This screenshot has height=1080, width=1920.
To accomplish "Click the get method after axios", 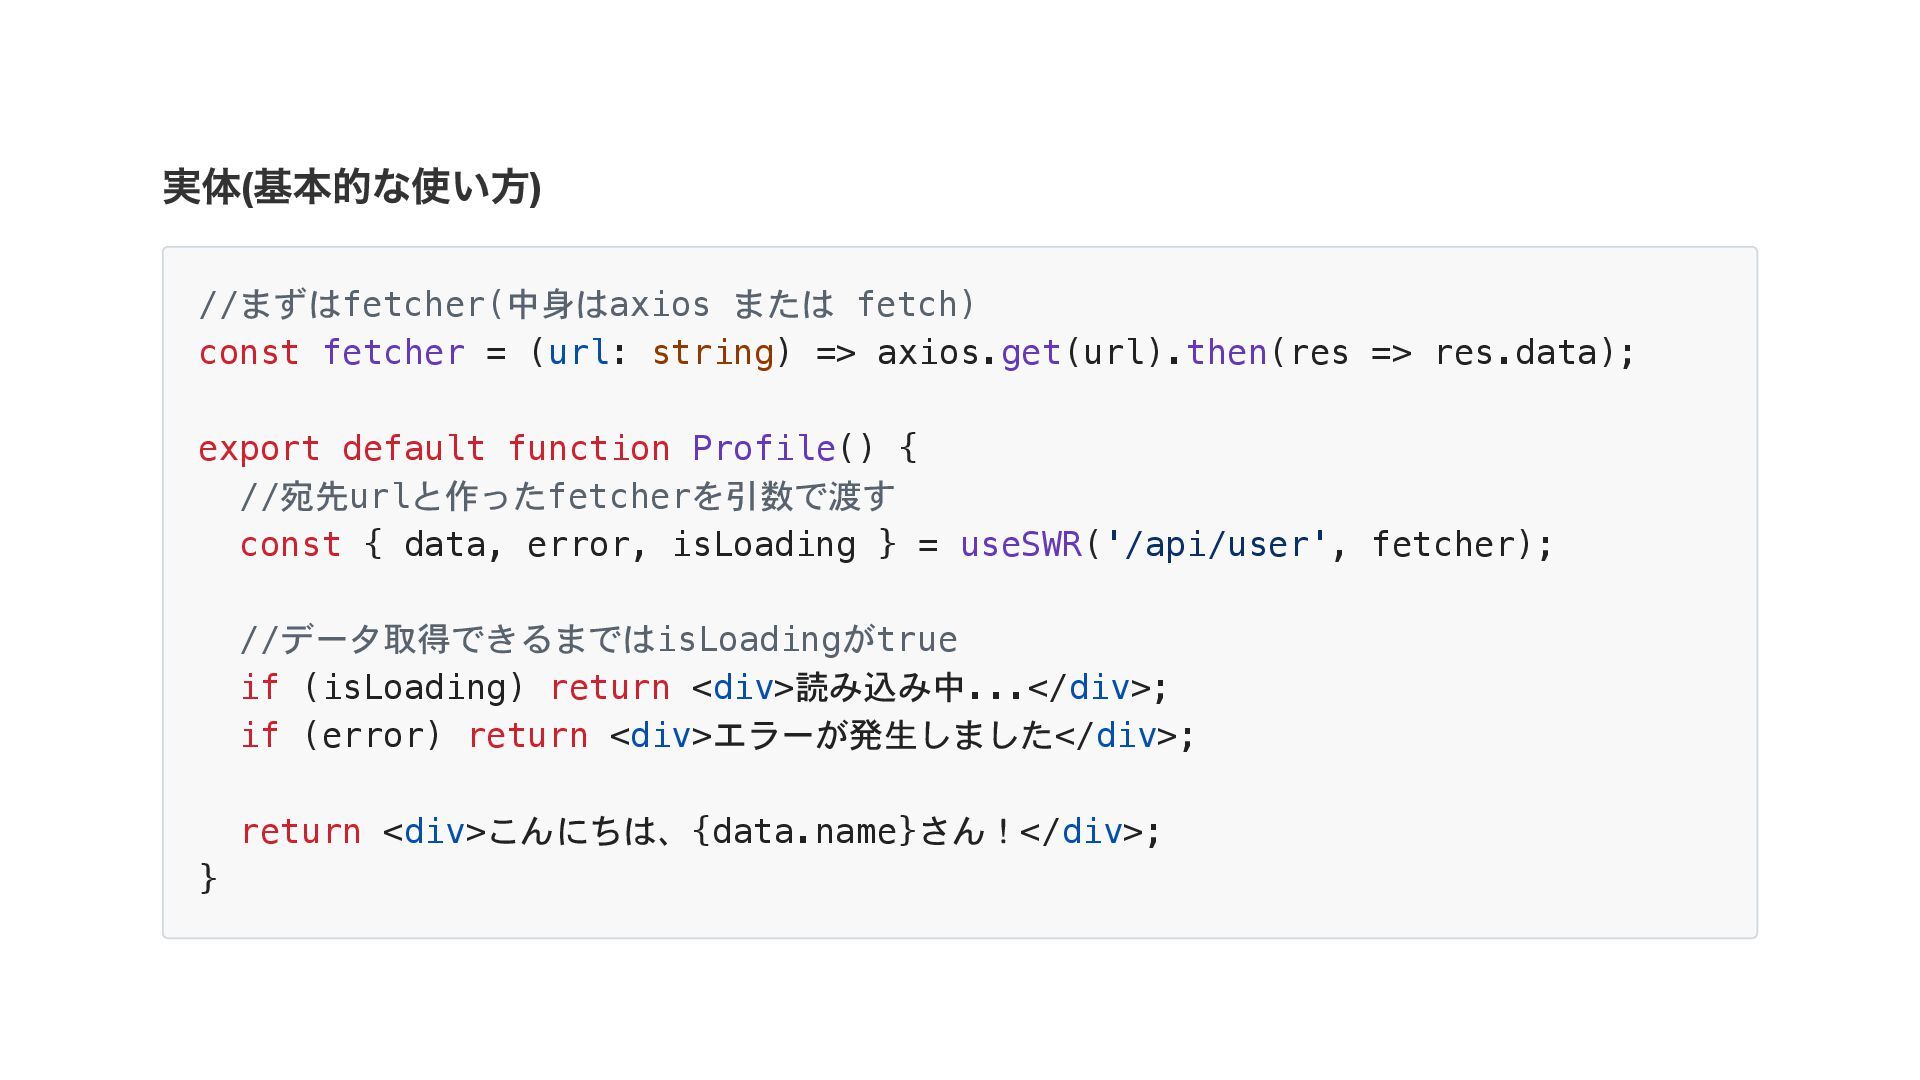I will 1030,353.
